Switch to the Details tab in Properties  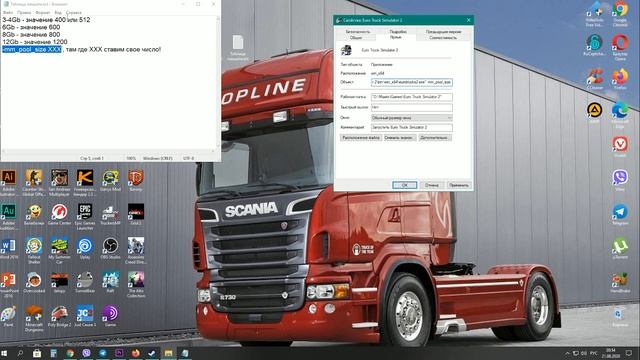[x=398, y=31]
